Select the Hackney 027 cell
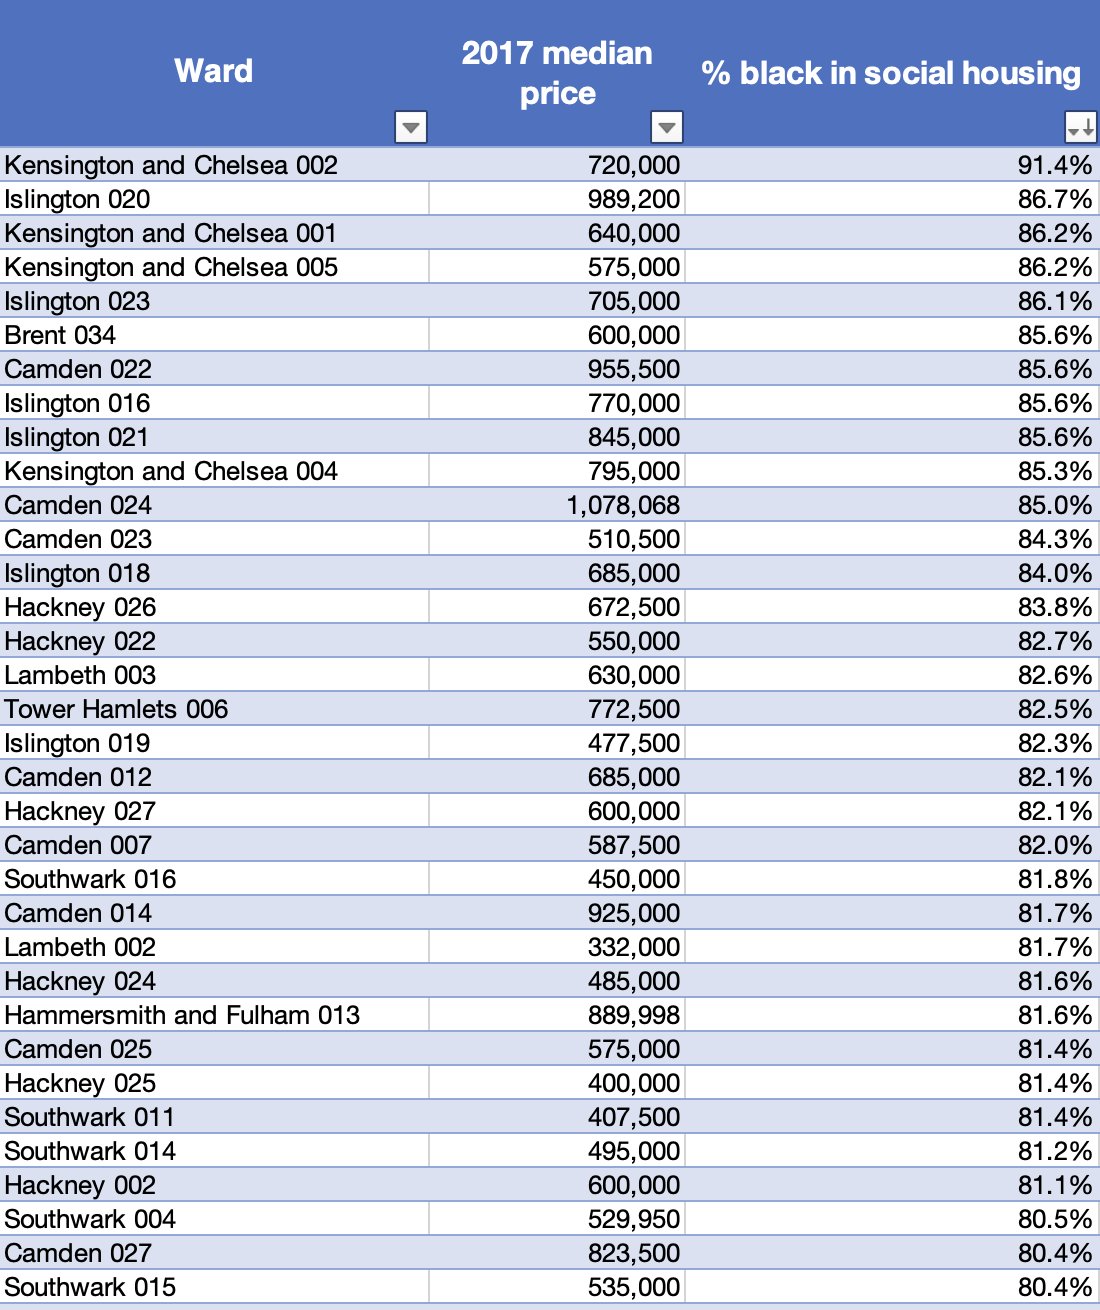This screenshot has width=1100, height=1310. point(214,811)
